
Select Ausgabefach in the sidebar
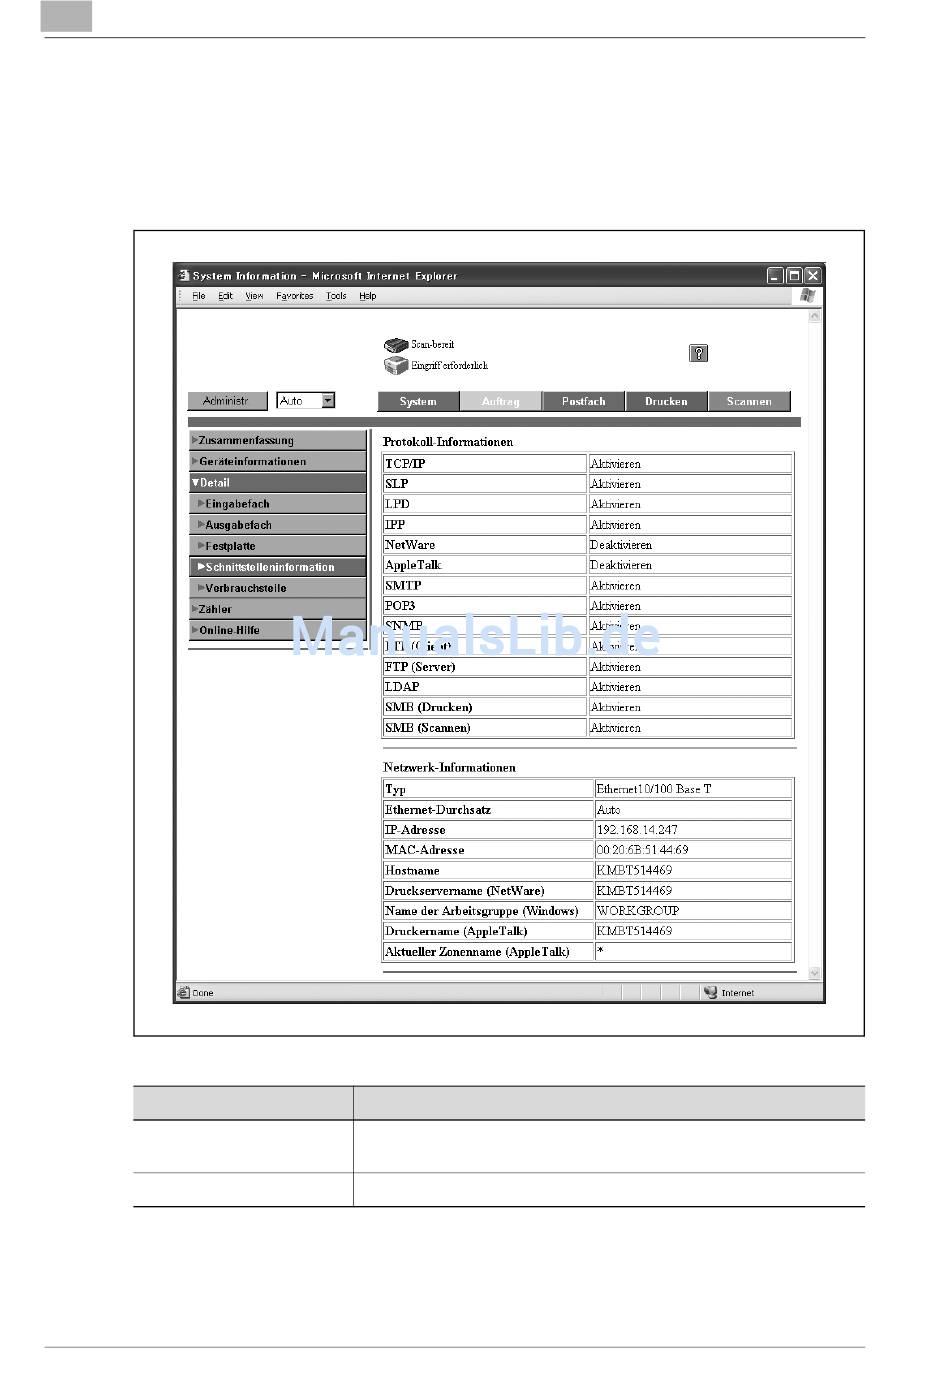[278, 525]
